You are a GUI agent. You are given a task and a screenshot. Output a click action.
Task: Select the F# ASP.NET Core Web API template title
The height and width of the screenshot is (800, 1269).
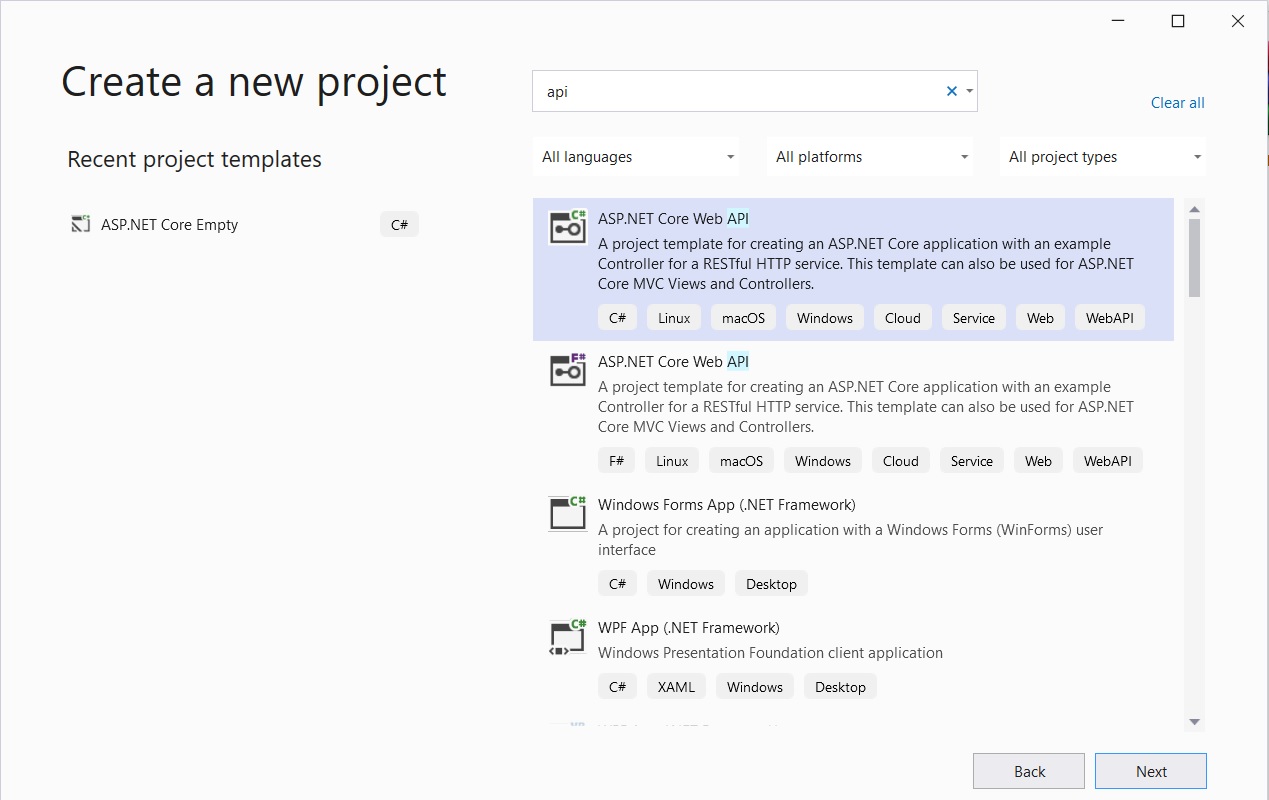673,361
